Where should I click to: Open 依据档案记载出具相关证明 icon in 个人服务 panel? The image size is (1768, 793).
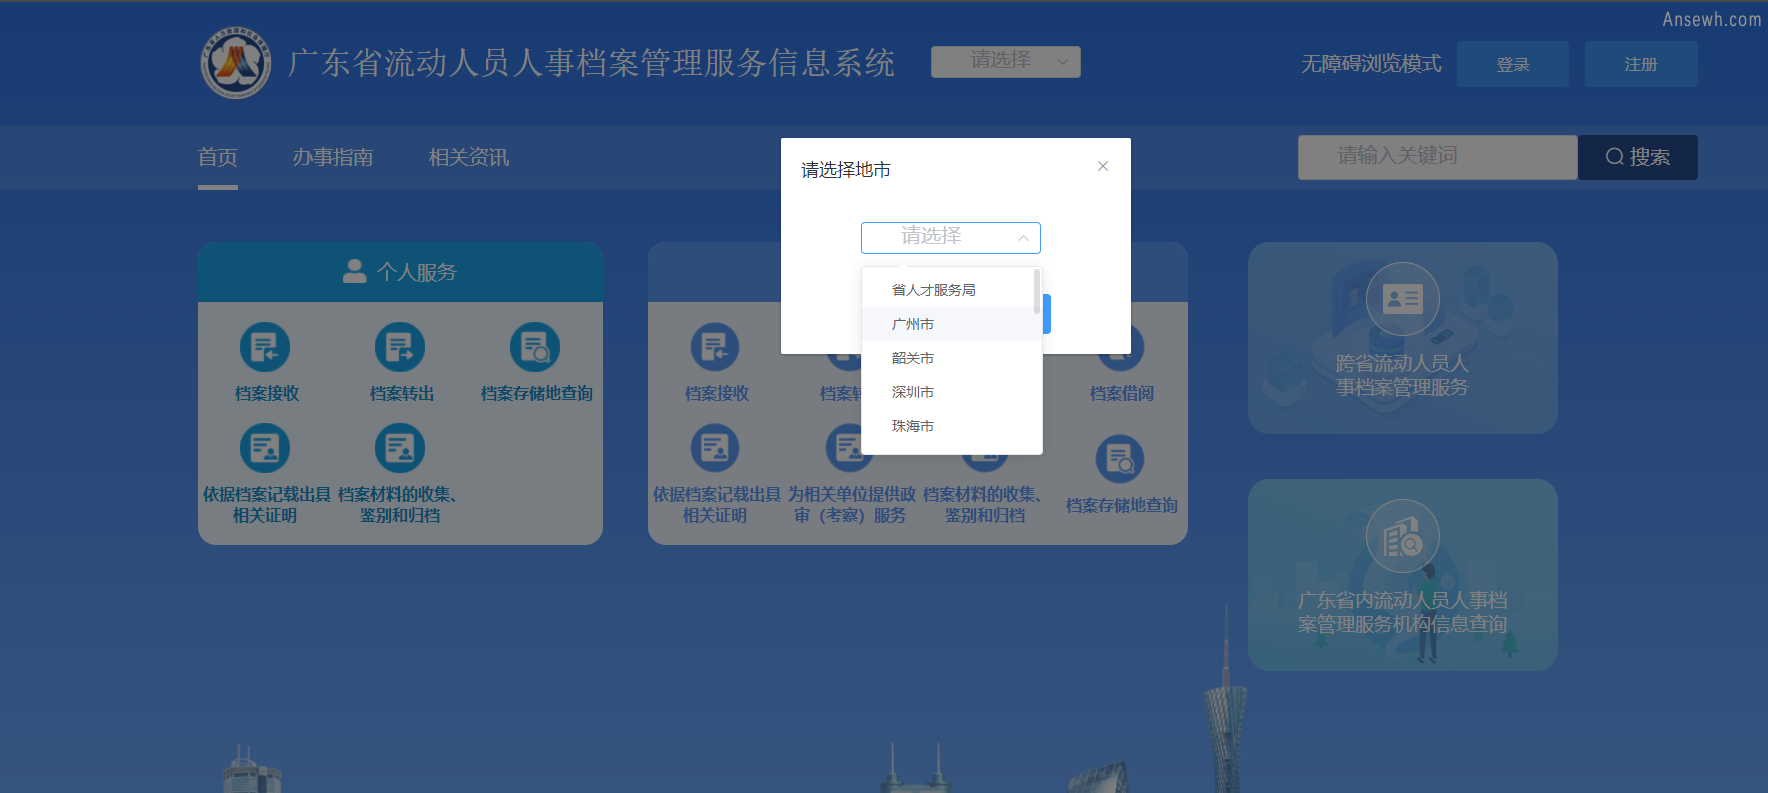tap(265, 448)
